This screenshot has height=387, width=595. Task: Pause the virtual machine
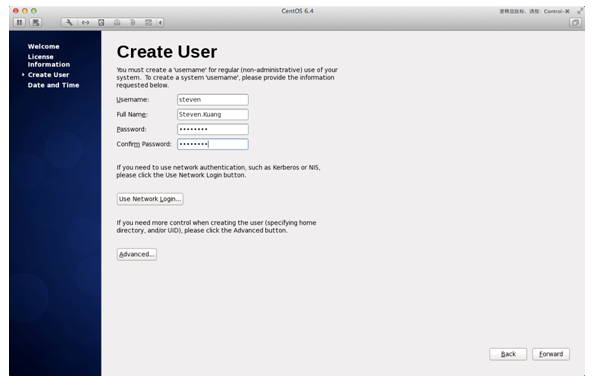point(19,23)
